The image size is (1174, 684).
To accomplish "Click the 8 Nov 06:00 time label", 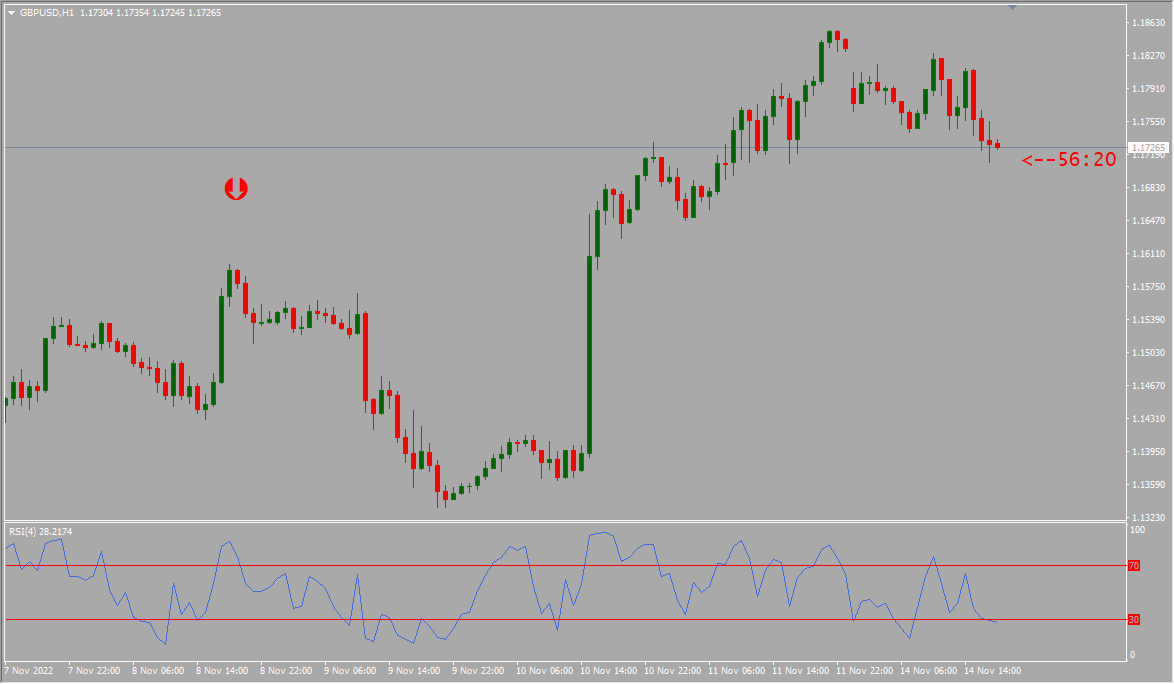I will click(158, 671).
